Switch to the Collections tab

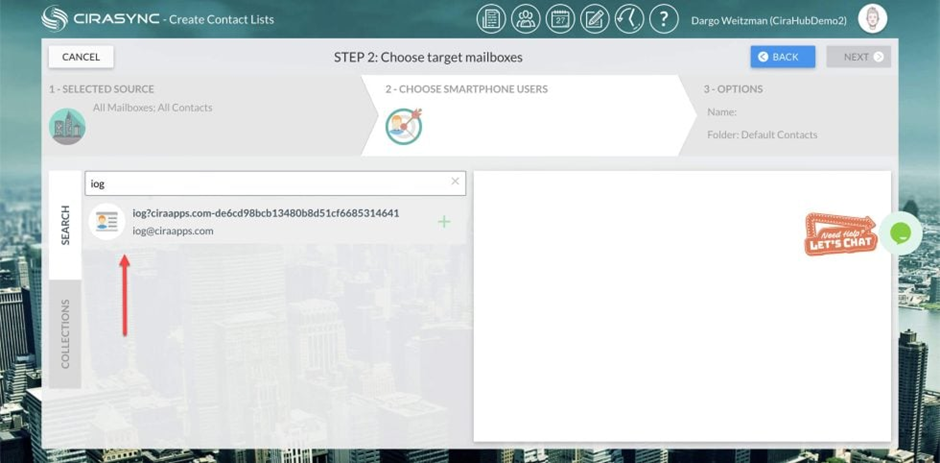tap(65, 334)
